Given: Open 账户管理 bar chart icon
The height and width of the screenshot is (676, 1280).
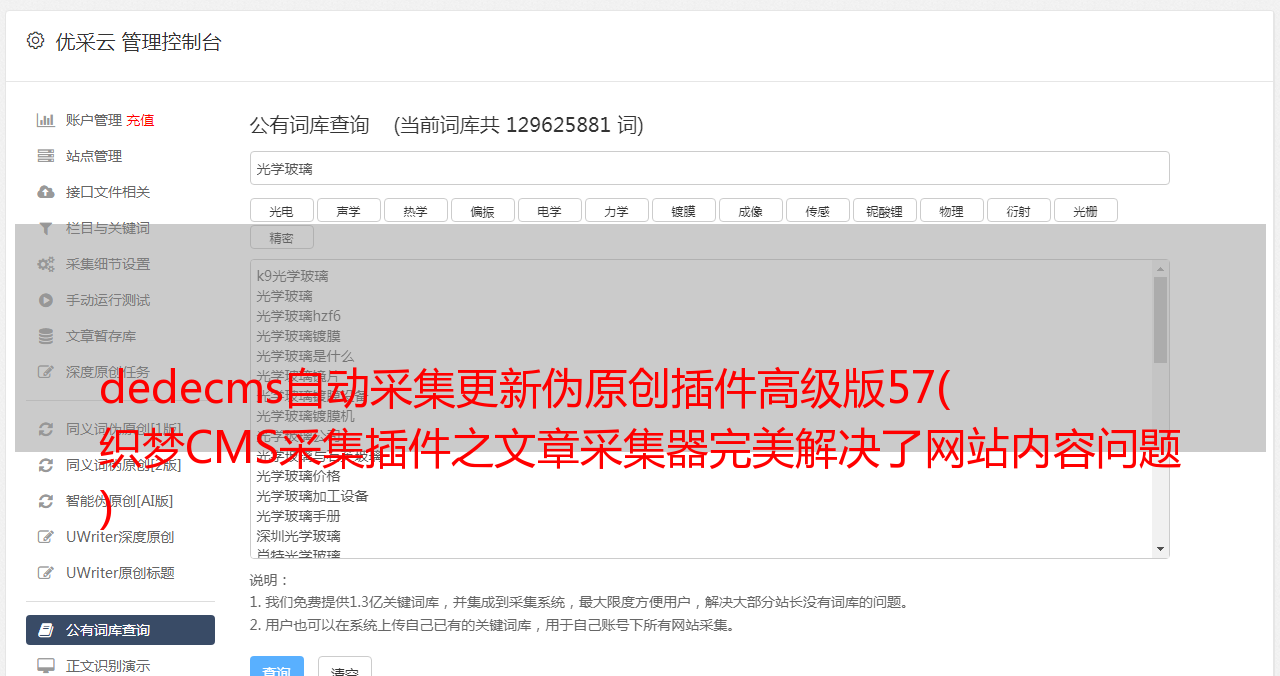Looking at the screenshot, I should pyautogui.click(x=45, y=120).
